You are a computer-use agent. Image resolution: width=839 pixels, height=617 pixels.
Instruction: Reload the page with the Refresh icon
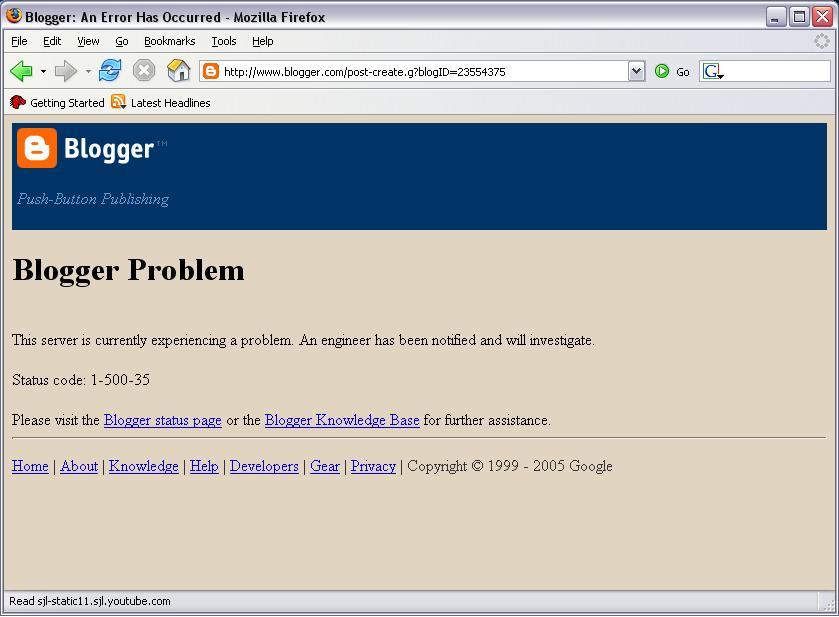point(110,71)
